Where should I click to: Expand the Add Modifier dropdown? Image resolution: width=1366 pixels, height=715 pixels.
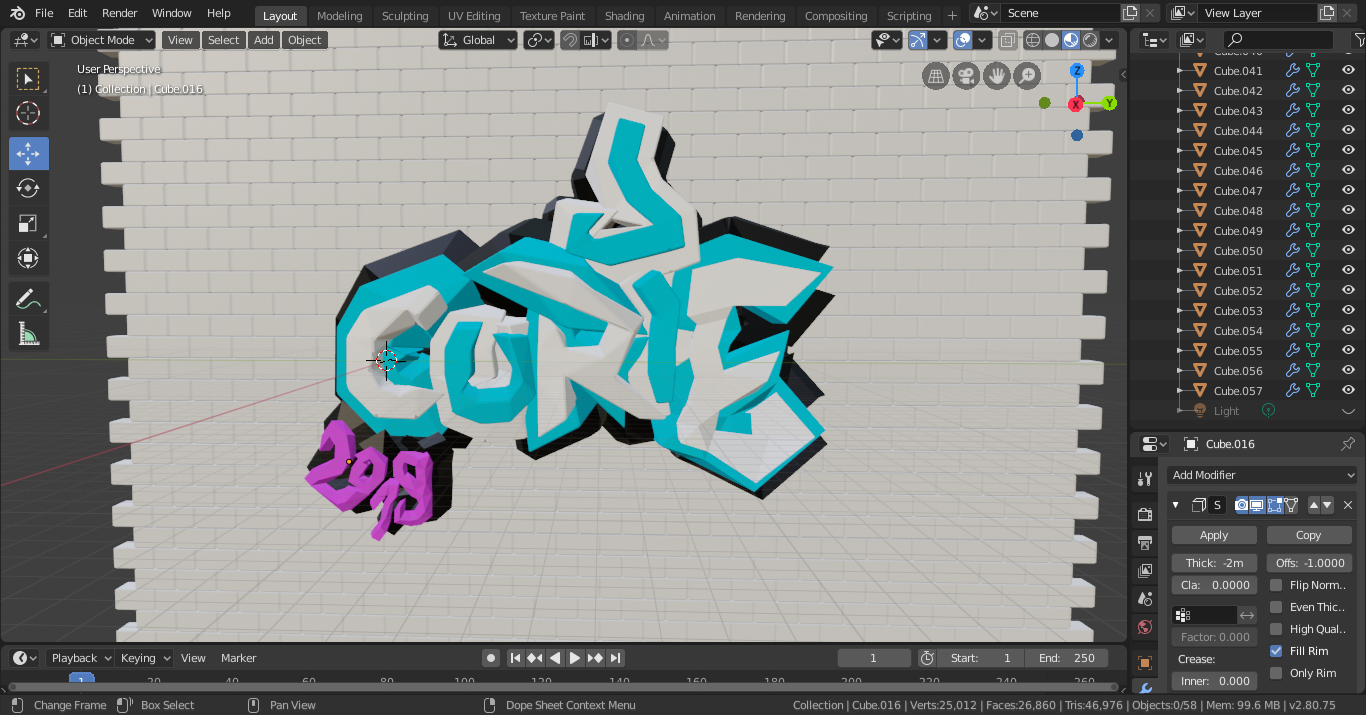1262,475
